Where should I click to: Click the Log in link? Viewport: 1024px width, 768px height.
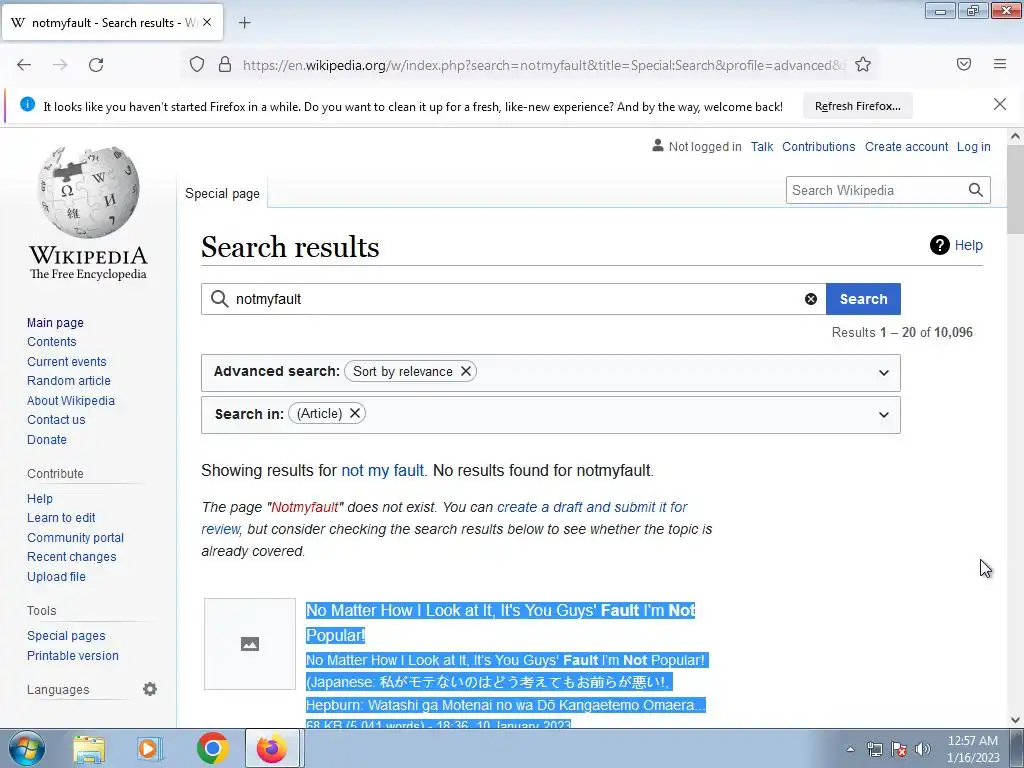point(974,146)
